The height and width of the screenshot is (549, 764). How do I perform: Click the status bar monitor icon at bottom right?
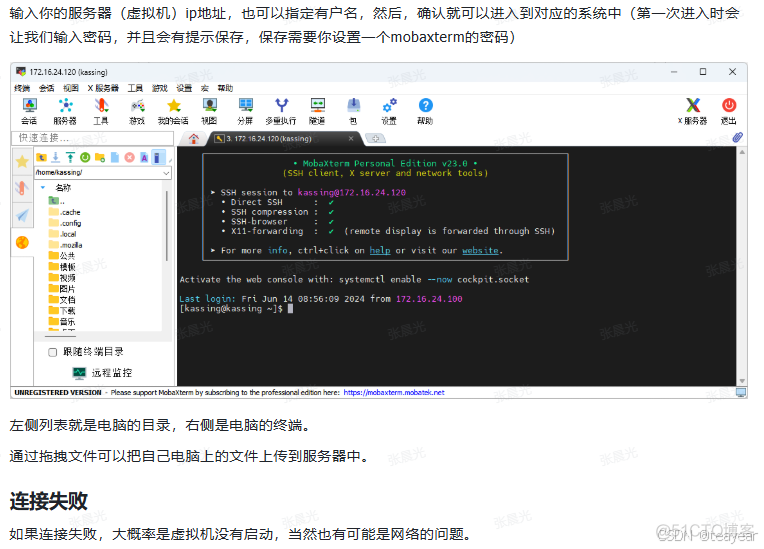click(741, 393)
